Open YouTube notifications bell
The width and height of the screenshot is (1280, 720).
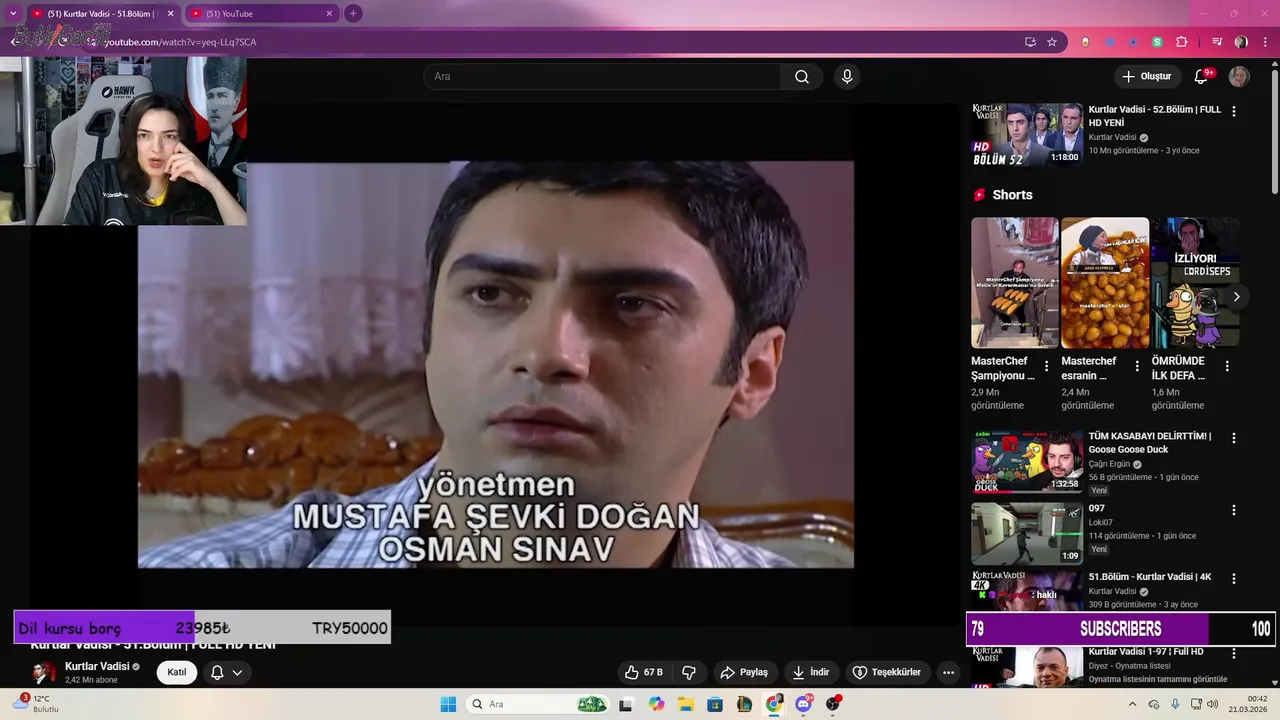[x=1201, y=77]
